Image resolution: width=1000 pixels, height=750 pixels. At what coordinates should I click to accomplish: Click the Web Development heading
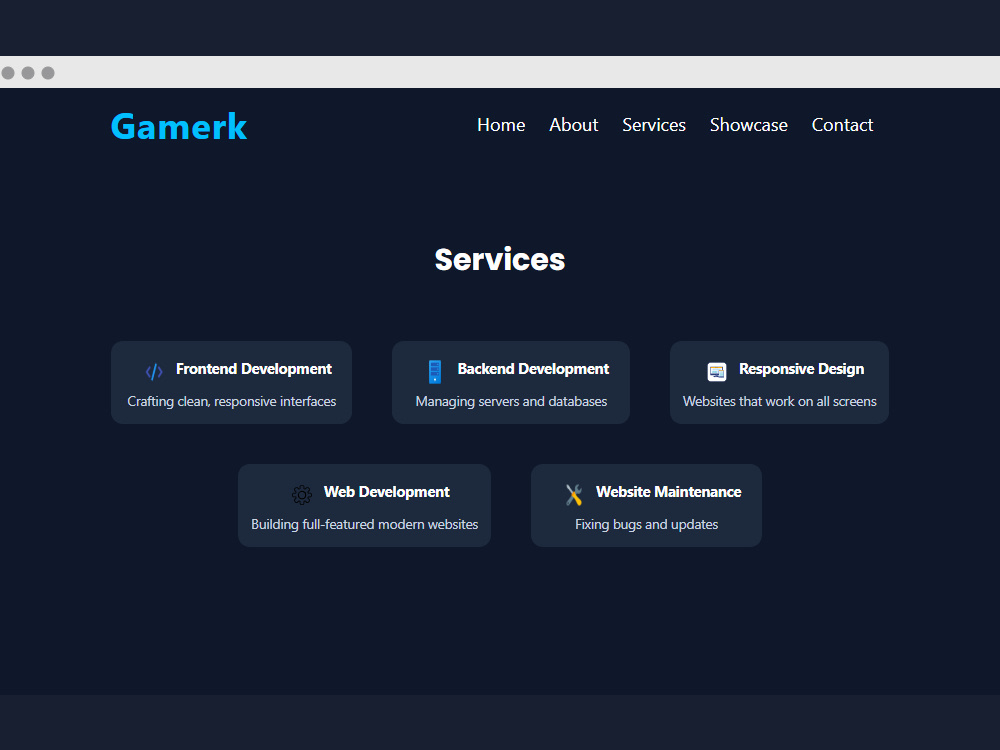click(x=386, y=492)
